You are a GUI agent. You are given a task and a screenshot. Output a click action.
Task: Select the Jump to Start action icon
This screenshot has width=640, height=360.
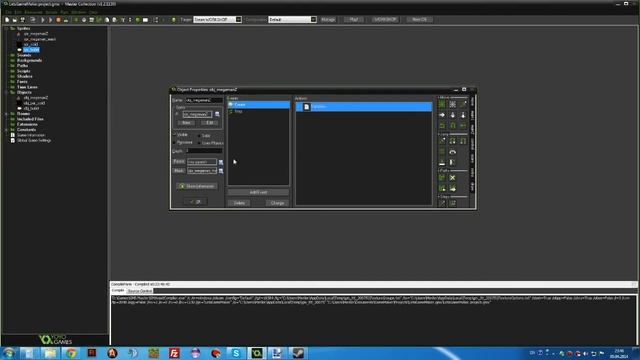[453, 141]
